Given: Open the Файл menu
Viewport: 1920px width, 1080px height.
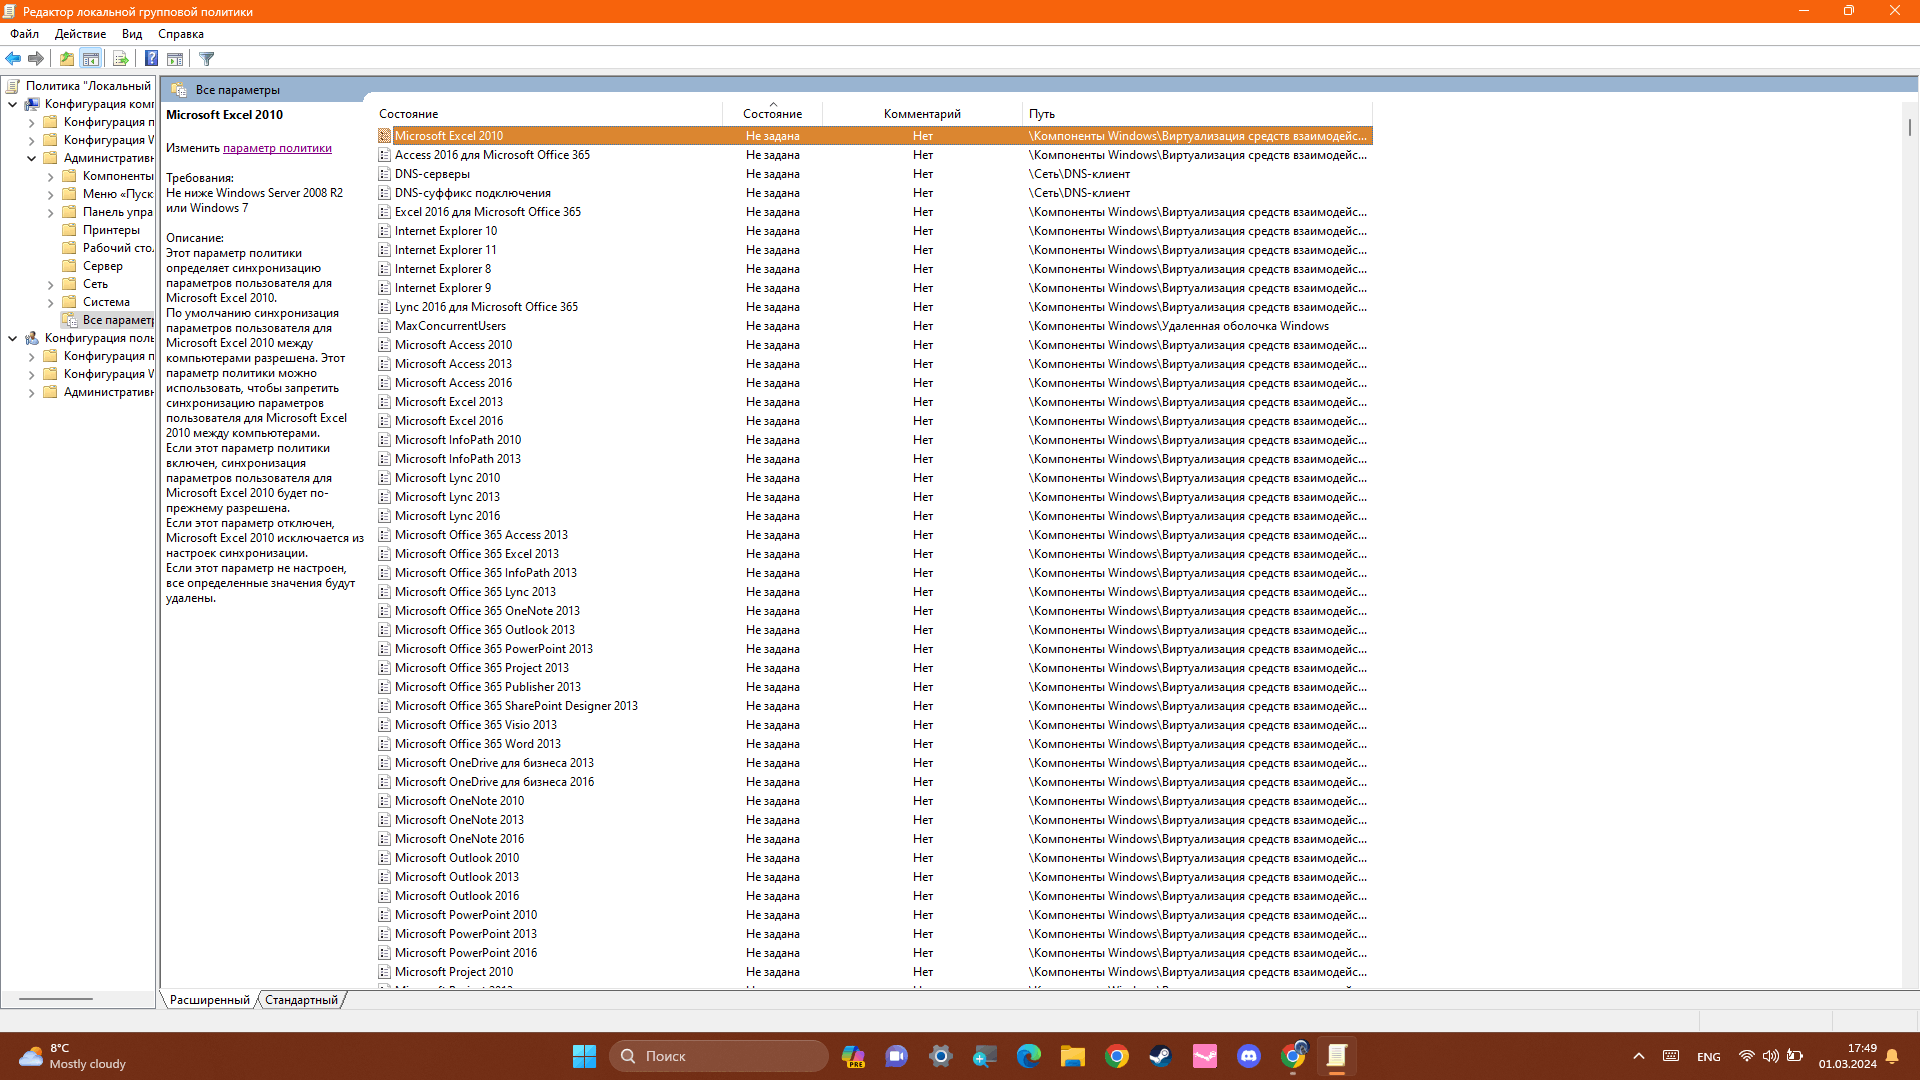Looking at the screenshot, I should click(24, 34).
